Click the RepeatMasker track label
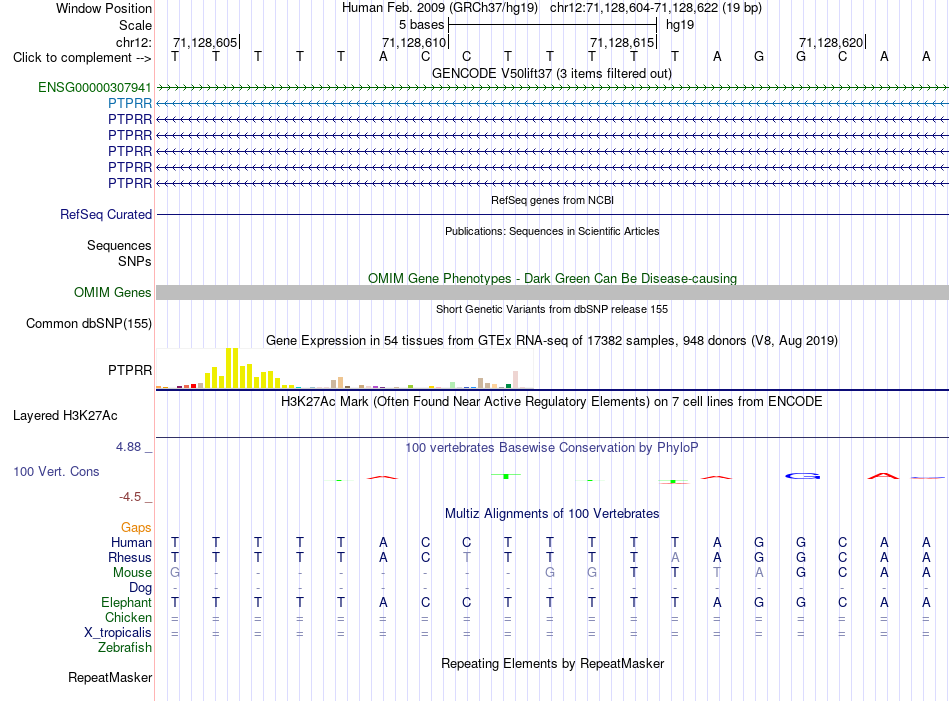 pyautogui.click(x=110, y=677)
